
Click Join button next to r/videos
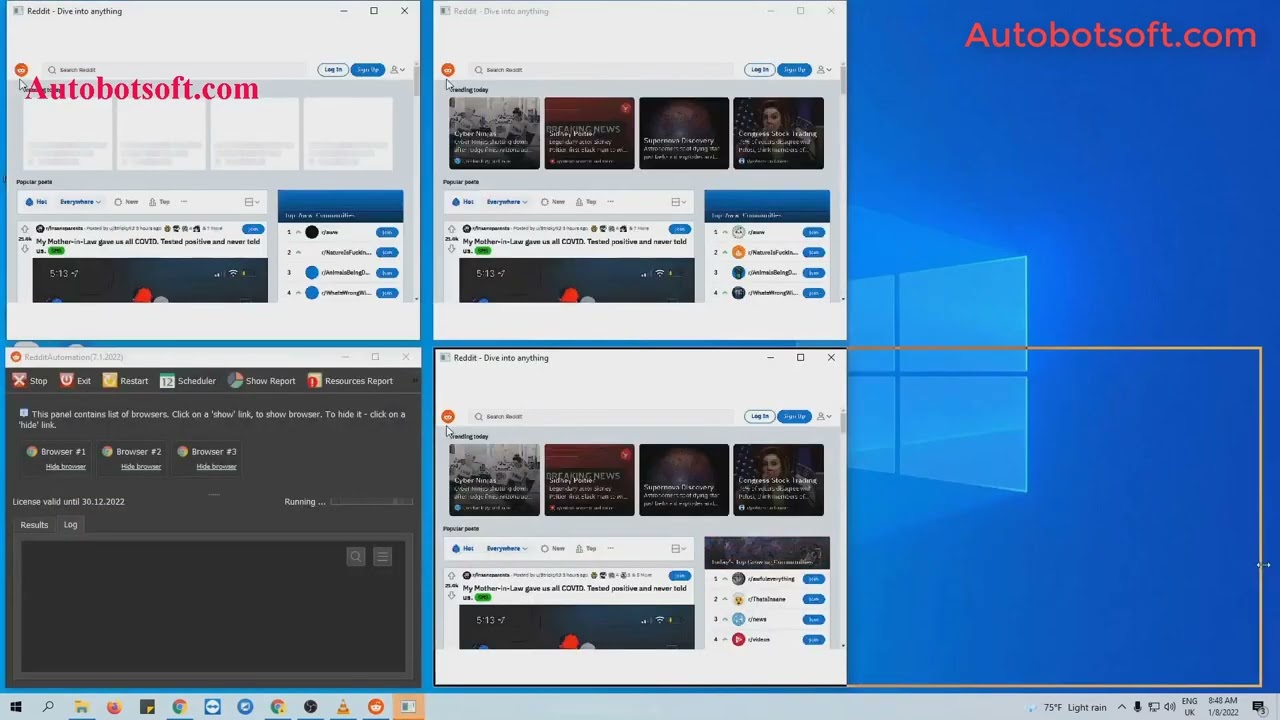coord(814,639)
